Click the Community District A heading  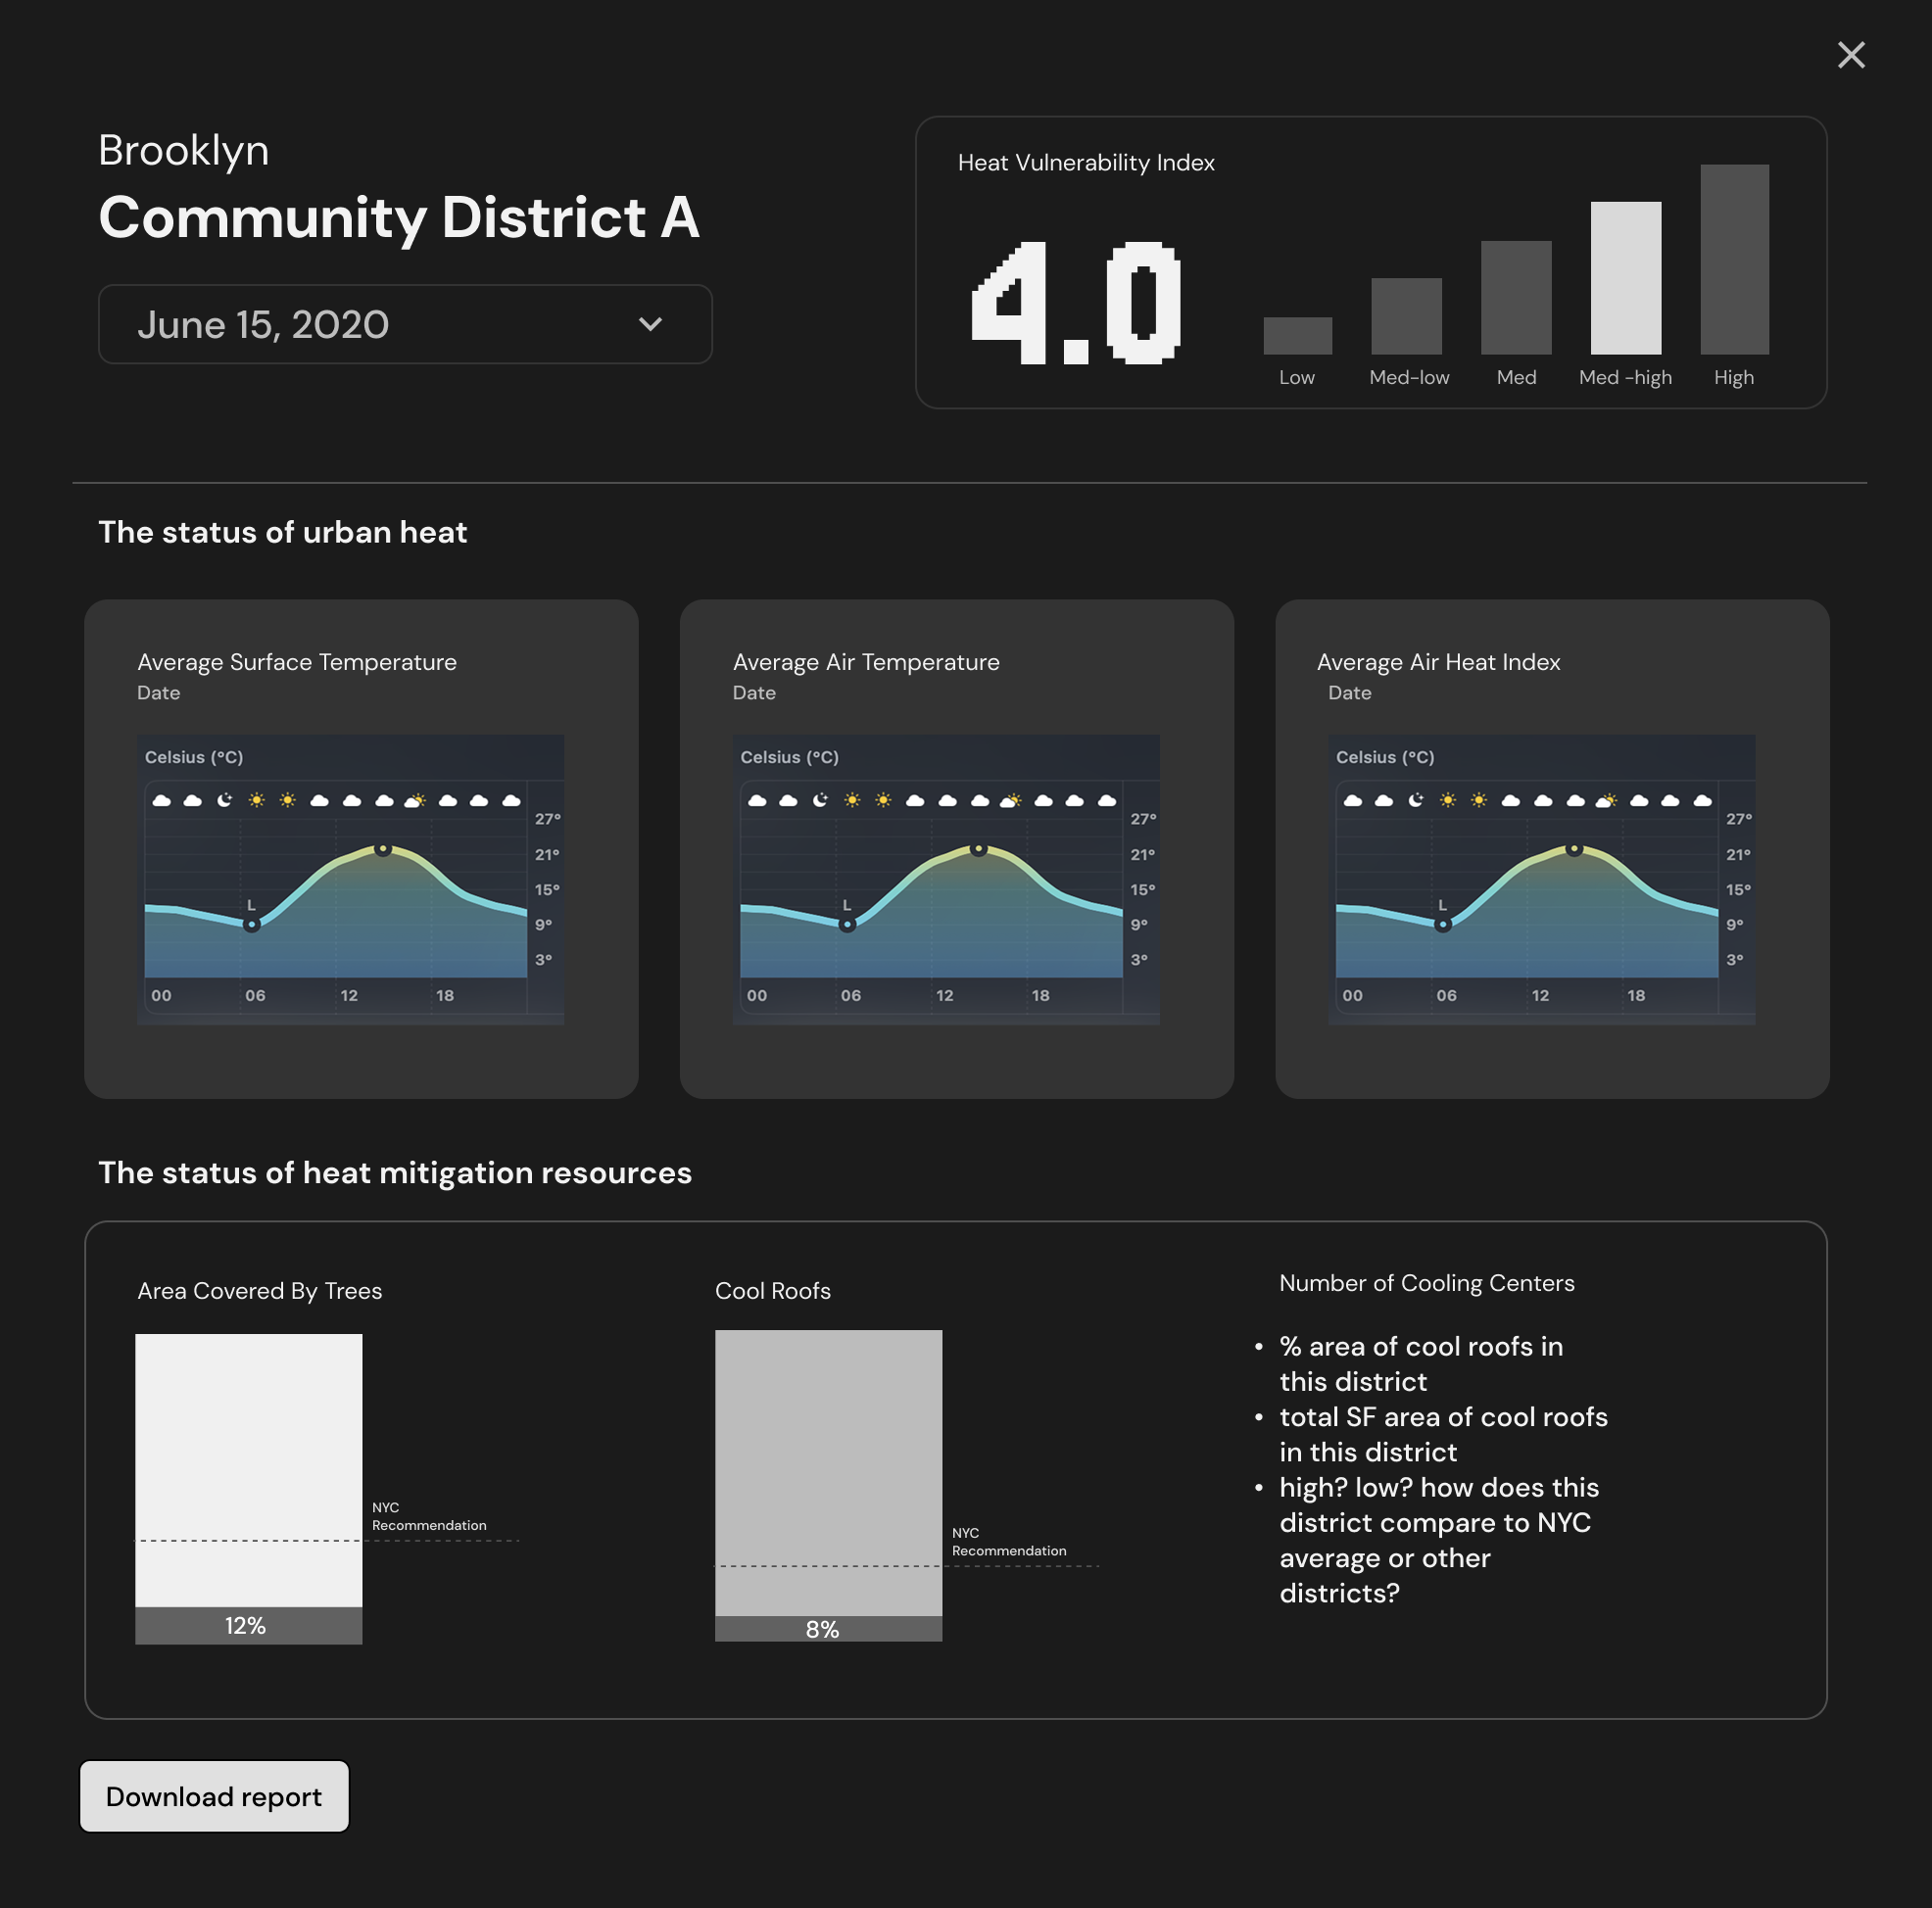point(399,217)
